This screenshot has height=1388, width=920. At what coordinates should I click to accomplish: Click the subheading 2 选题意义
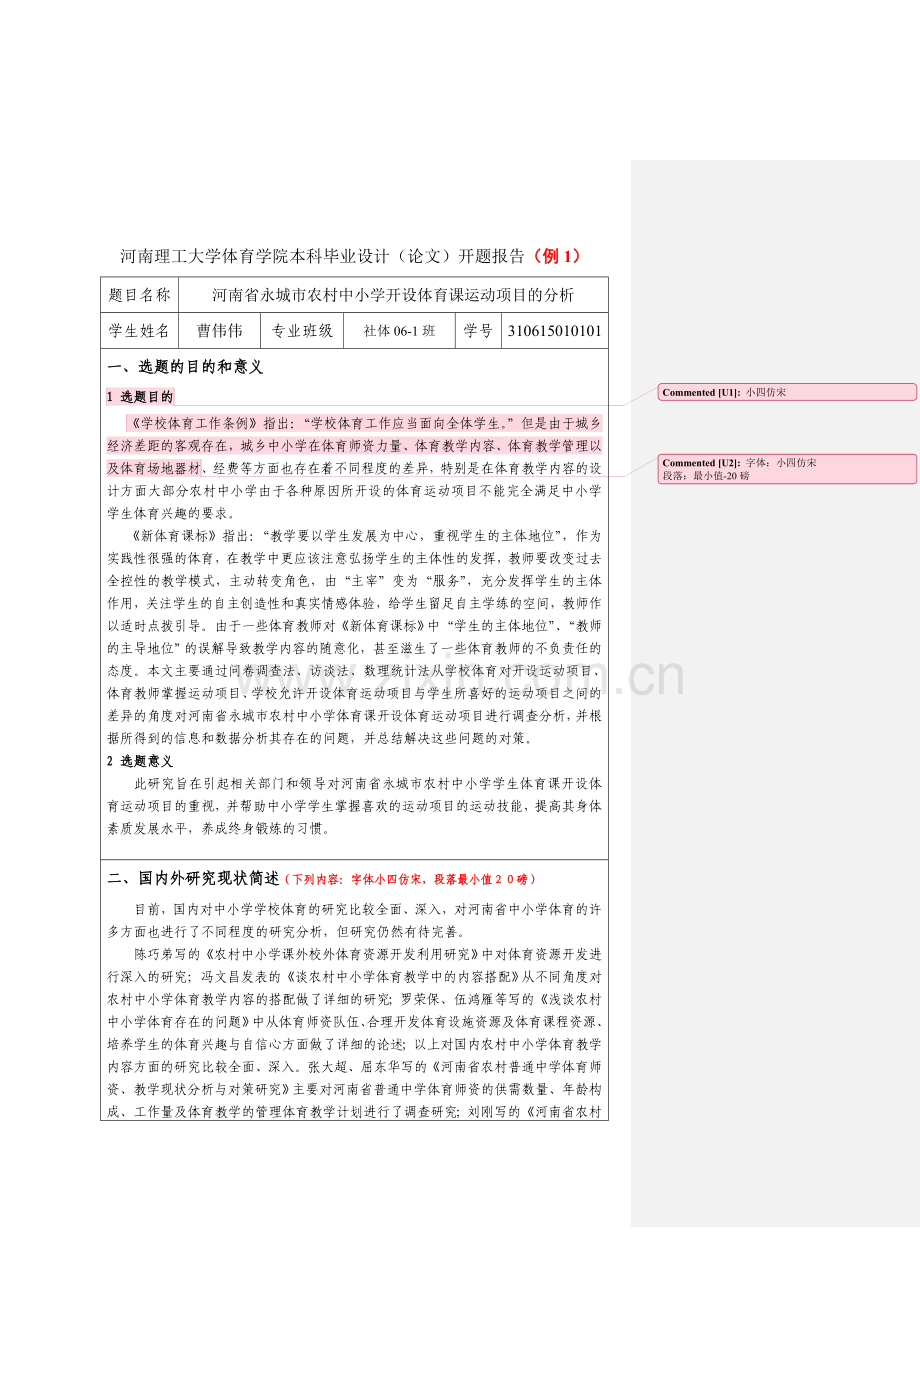click(x=140, y=761)
